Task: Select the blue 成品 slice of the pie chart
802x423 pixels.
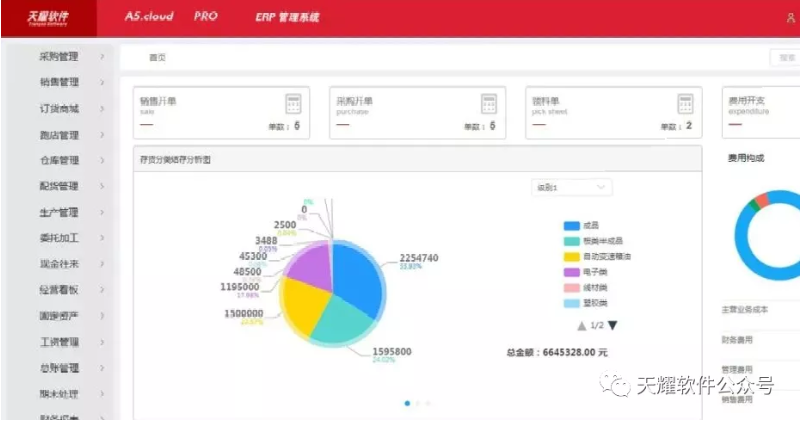Action: pyautogui.click(x=358, y=279)
